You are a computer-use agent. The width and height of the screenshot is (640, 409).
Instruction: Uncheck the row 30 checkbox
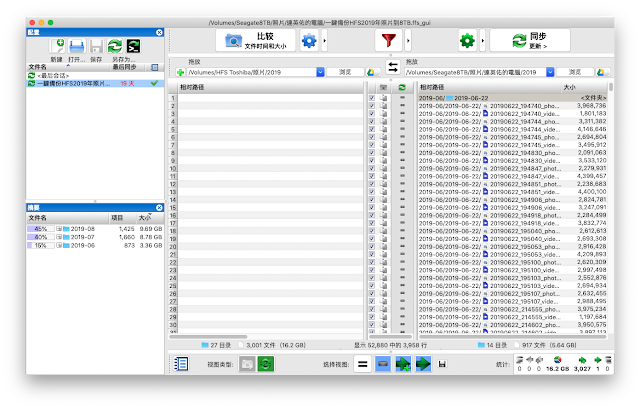point(372,325)
